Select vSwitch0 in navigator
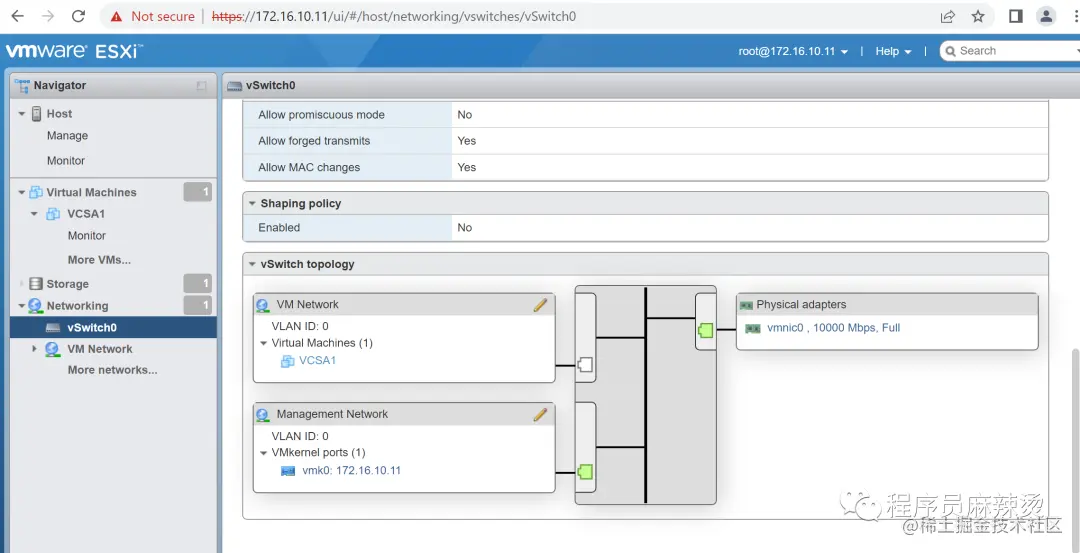 click(114, 328)
